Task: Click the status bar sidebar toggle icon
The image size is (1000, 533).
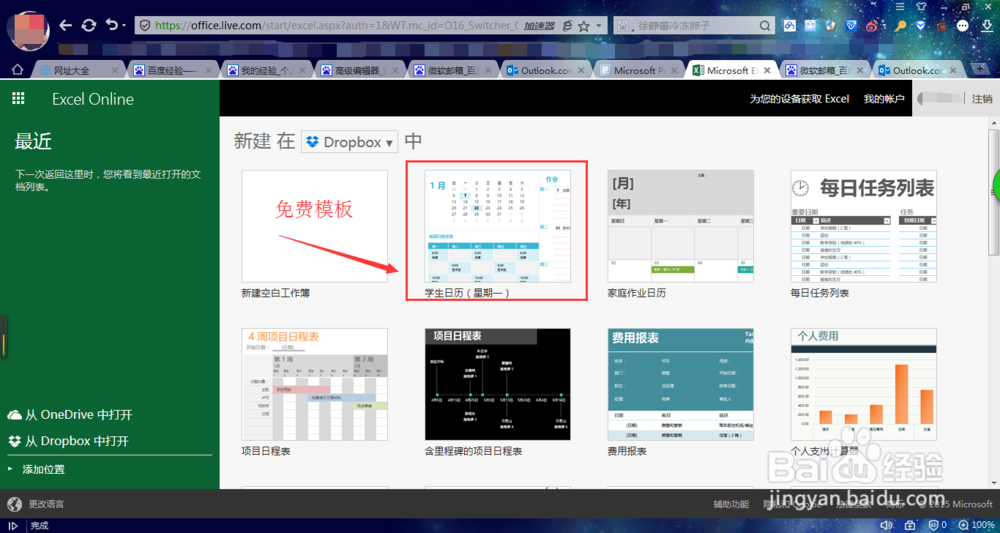Action: pyautogui.click(x=13, y=525)
